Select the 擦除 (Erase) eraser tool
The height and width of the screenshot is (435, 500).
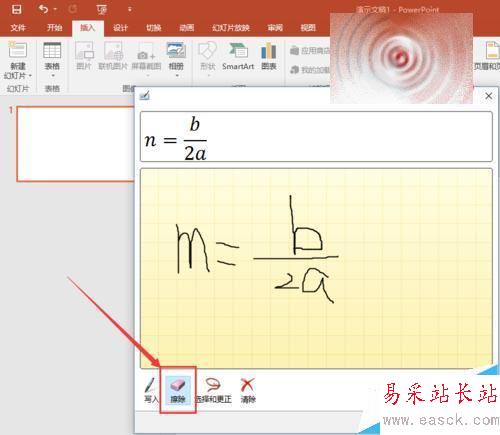click(178, 390)
